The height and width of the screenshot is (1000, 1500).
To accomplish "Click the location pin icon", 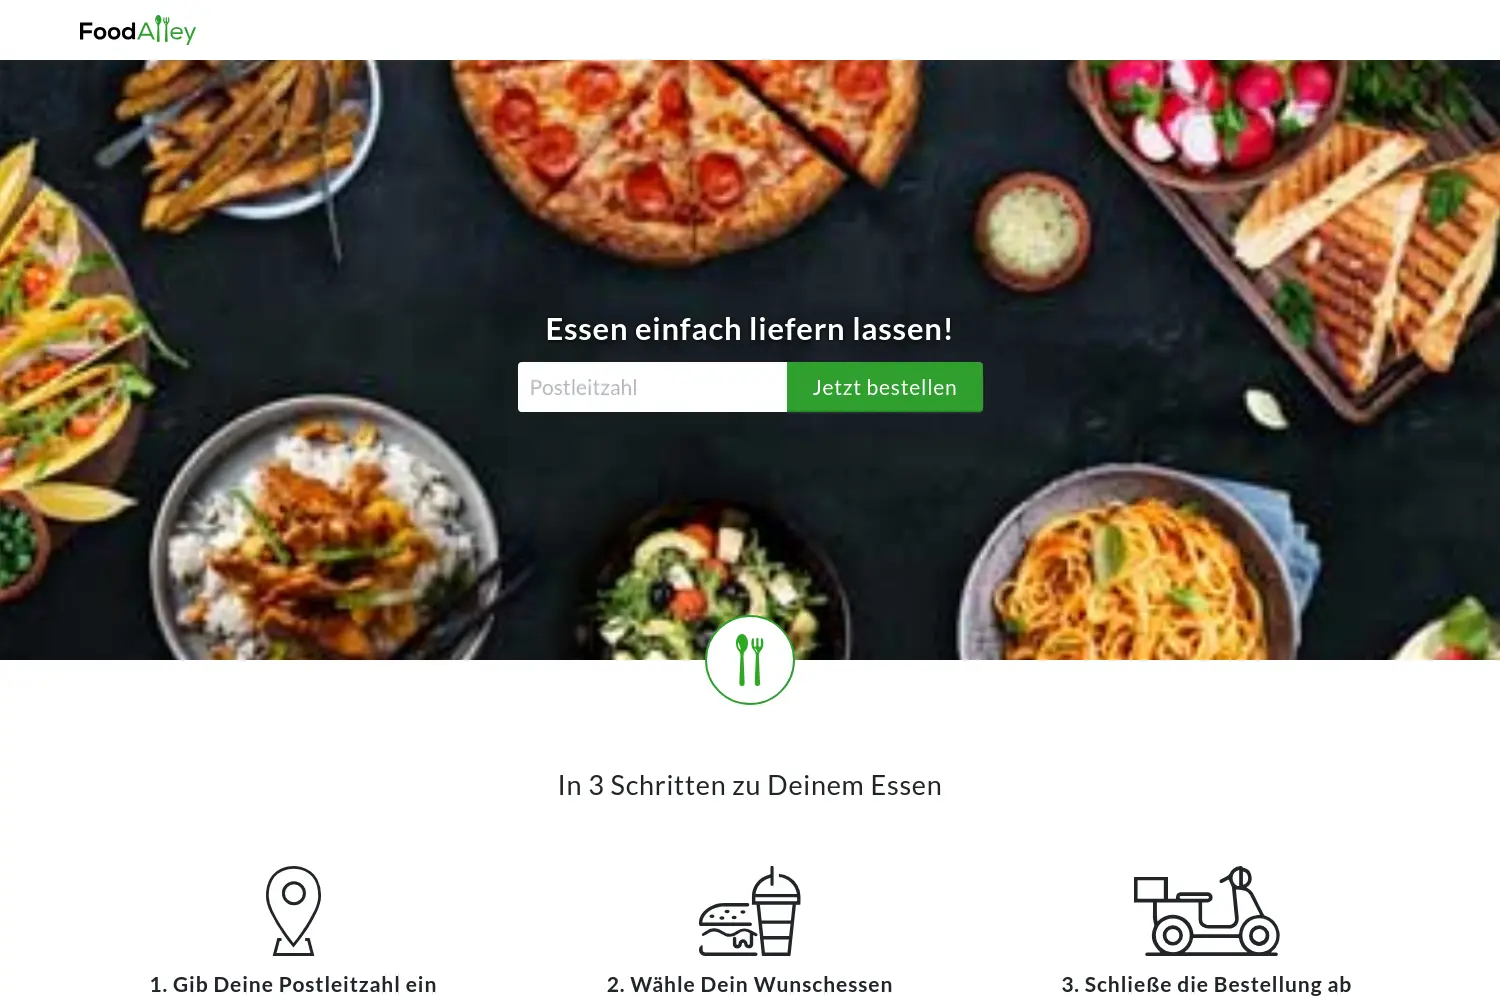I will [x=293, y=911].
